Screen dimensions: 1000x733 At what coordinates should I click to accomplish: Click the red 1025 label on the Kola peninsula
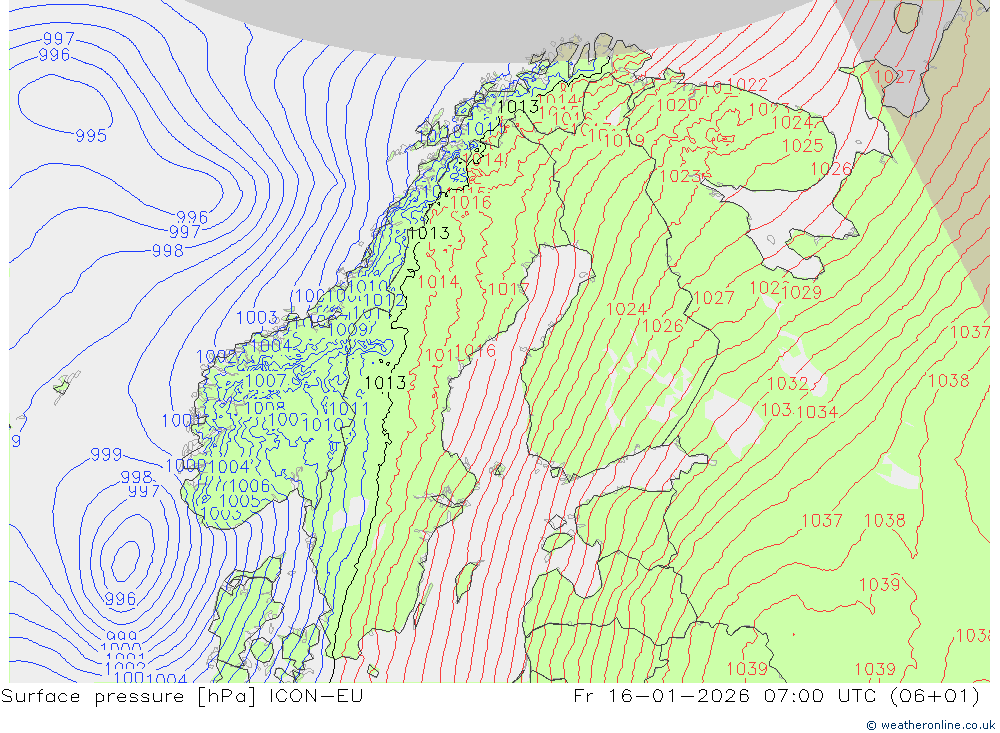pyautogui.click(x=803, y=145)
